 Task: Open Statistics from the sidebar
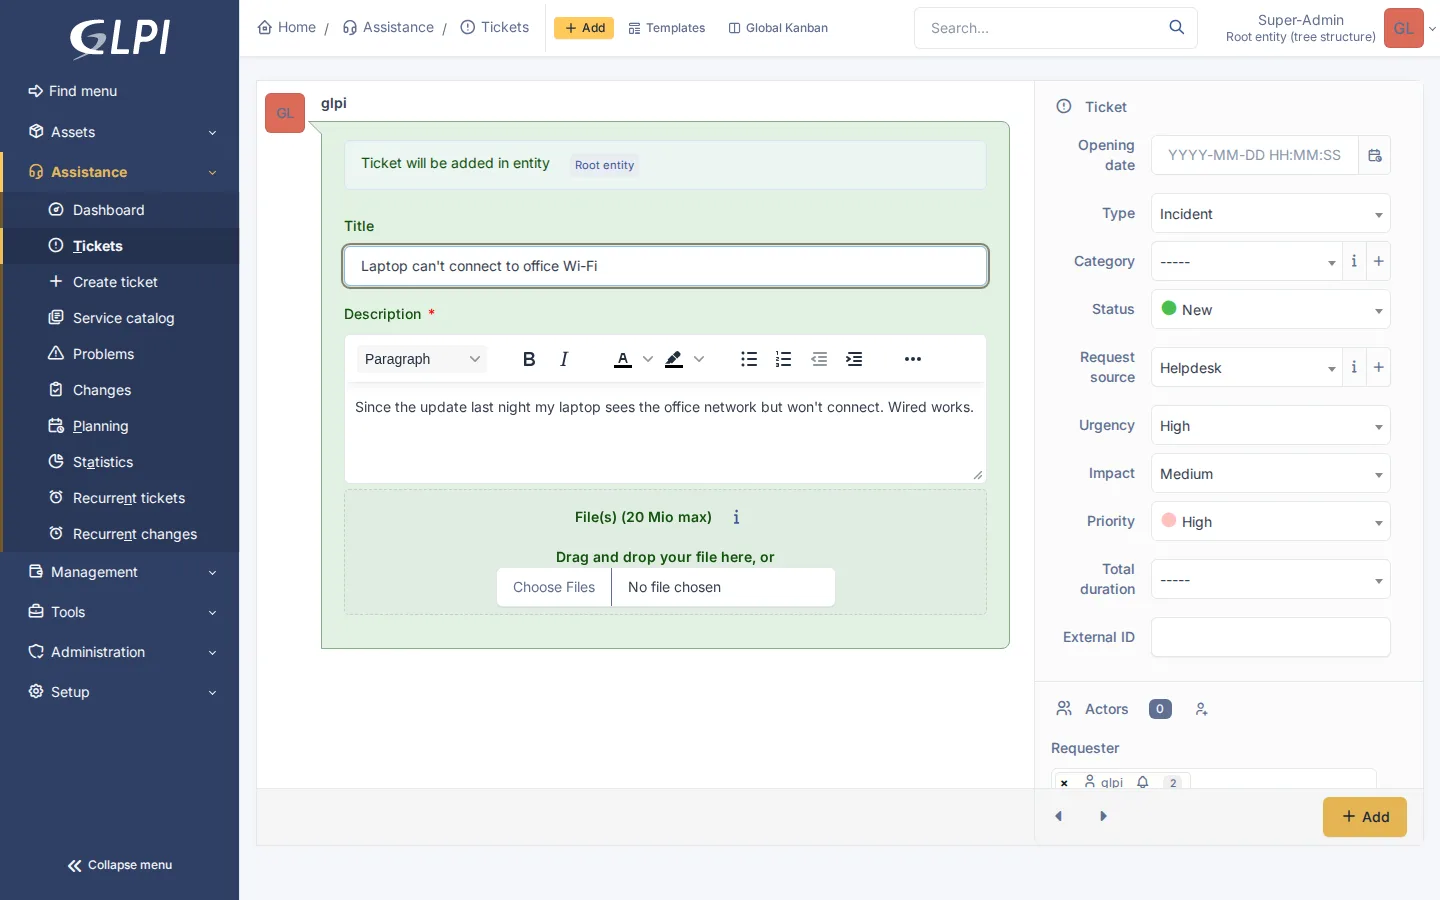(x=121, y=462)
